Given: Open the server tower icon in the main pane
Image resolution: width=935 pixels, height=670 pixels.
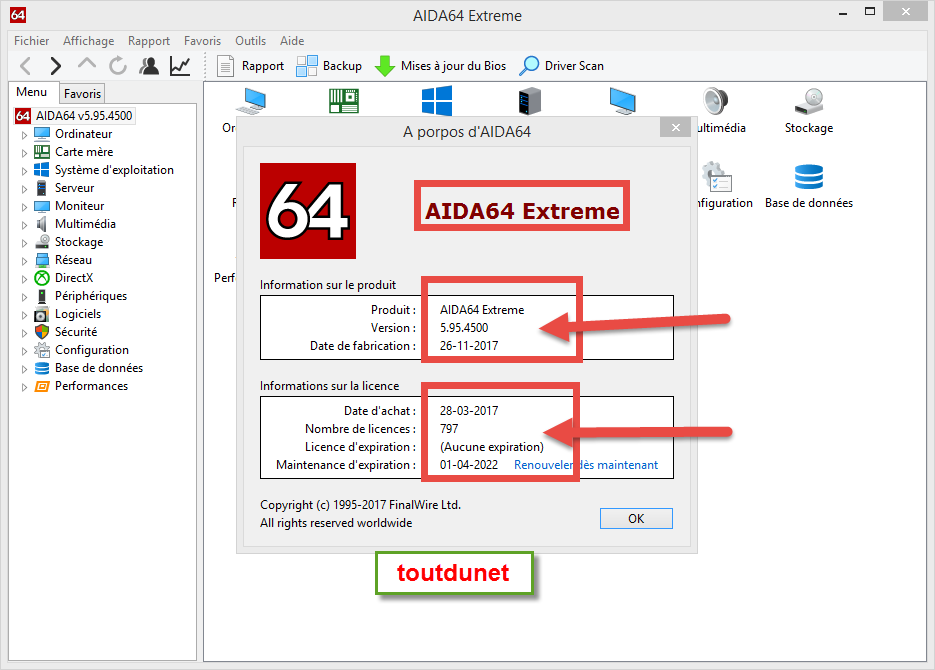Looking at the screenshot, I should click(530, 101).
